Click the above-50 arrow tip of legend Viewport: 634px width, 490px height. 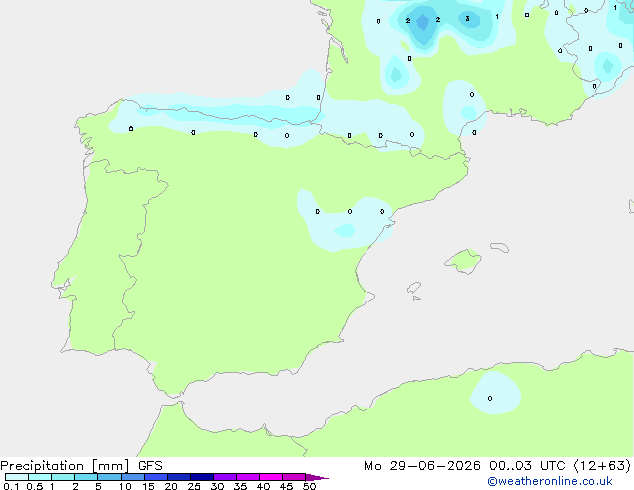tap(317, 477)
